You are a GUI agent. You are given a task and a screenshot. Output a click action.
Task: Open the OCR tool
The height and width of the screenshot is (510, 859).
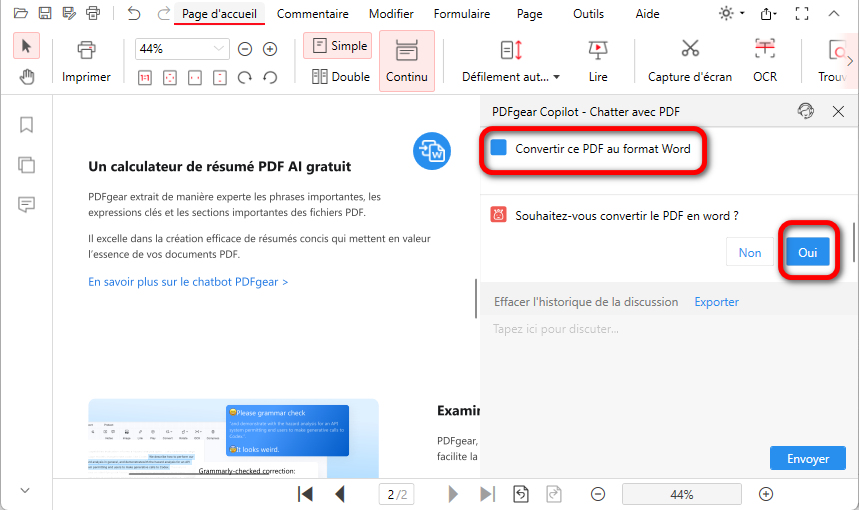pyautogui.click(x=764, y=50)
